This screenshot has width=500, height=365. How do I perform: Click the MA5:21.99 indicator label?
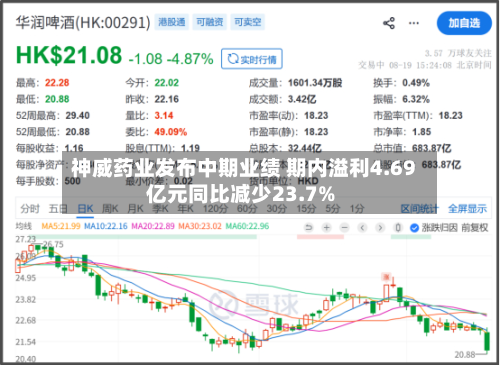pos(61,226)
